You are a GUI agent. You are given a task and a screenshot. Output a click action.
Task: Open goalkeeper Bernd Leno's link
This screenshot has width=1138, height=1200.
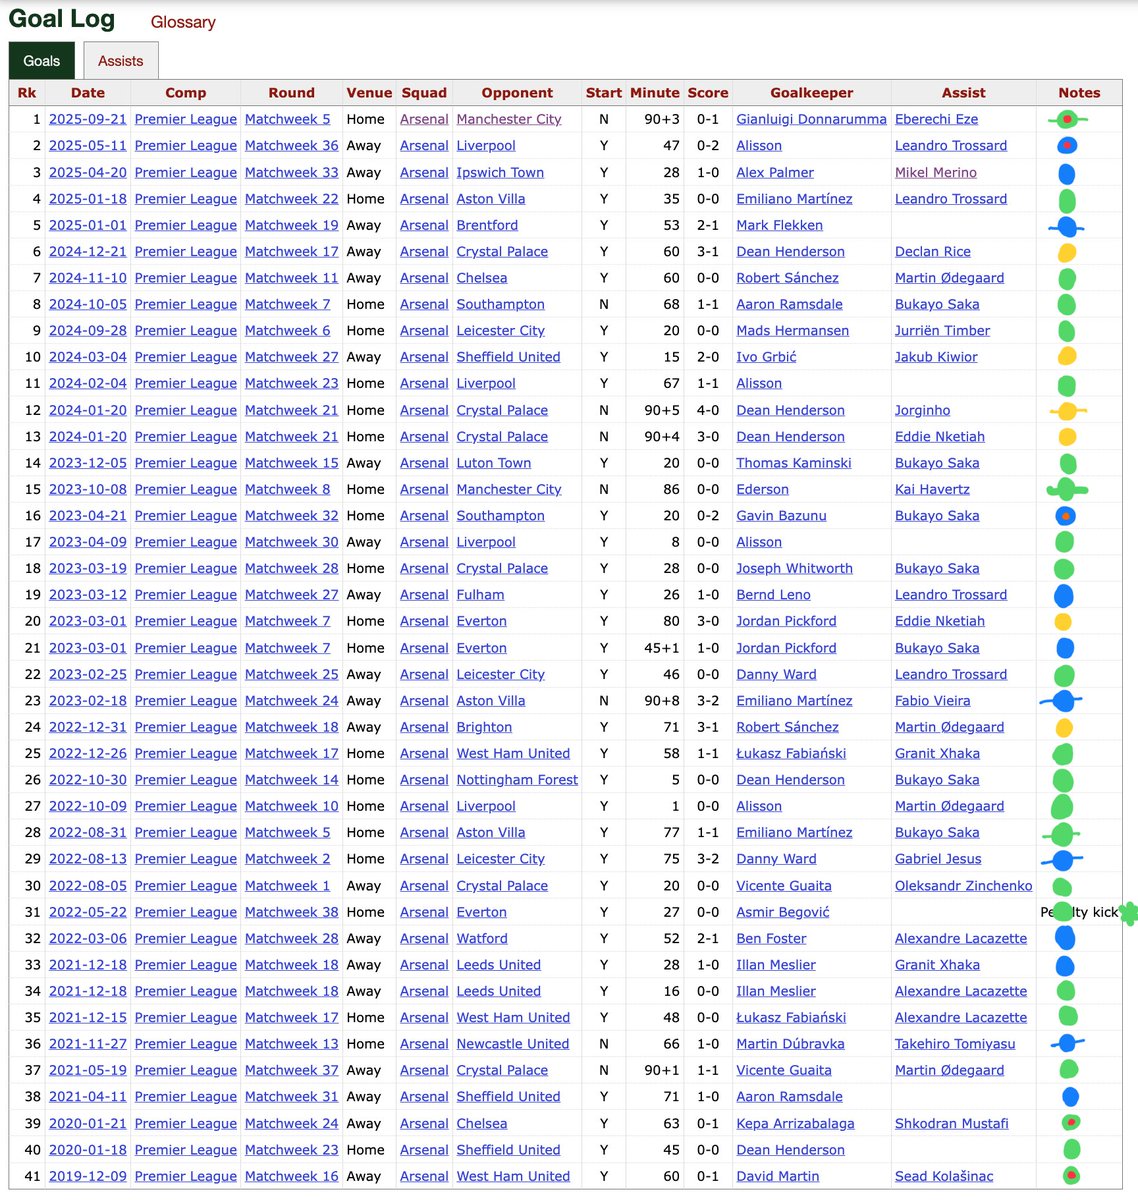[x=774, y=595]
